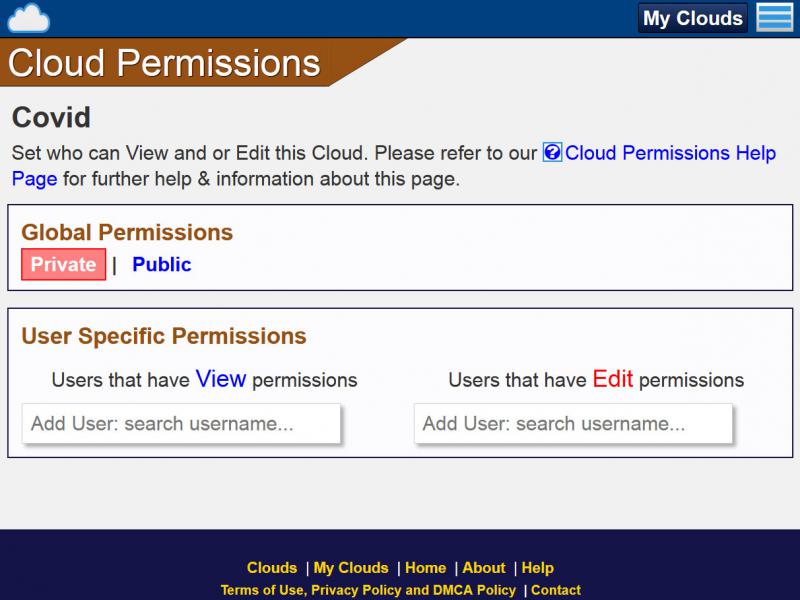The width and height of the screenshot is (800, 600).
Task: Click the question mark help icon
Action: point(552,153)
